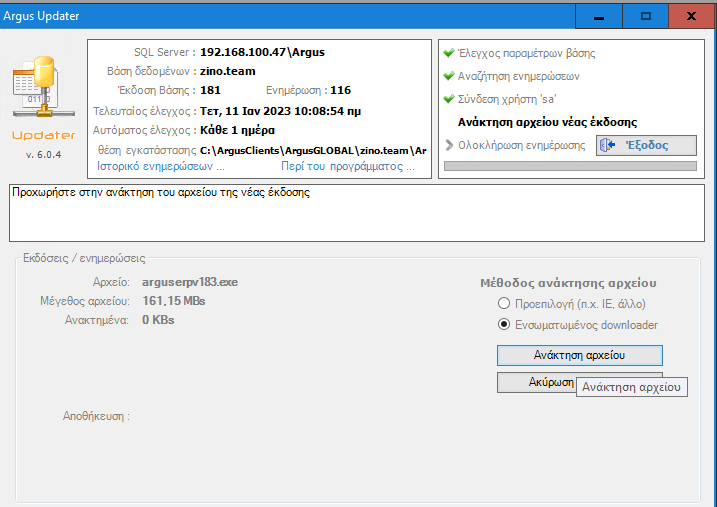
Task: Click the file name arguserpv183.exe
Action: 190,282
